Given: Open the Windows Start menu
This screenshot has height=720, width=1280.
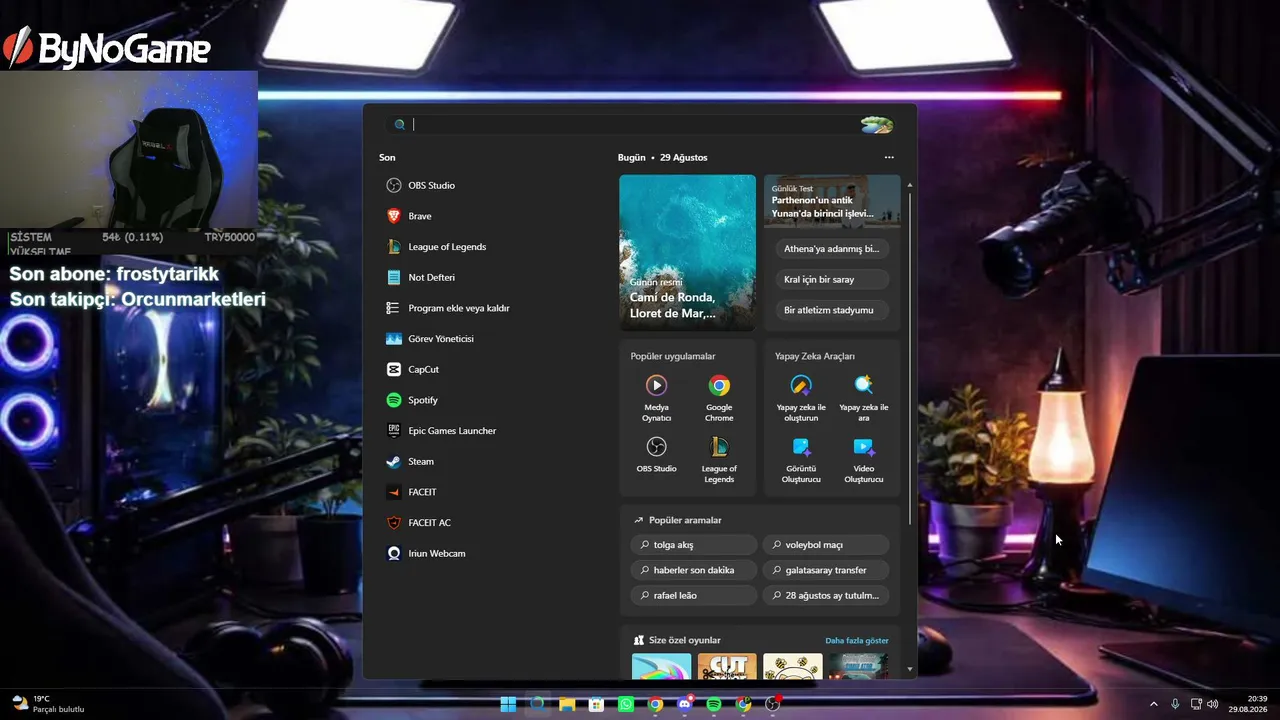Looking at the screenshot, I should pos(508,704).
